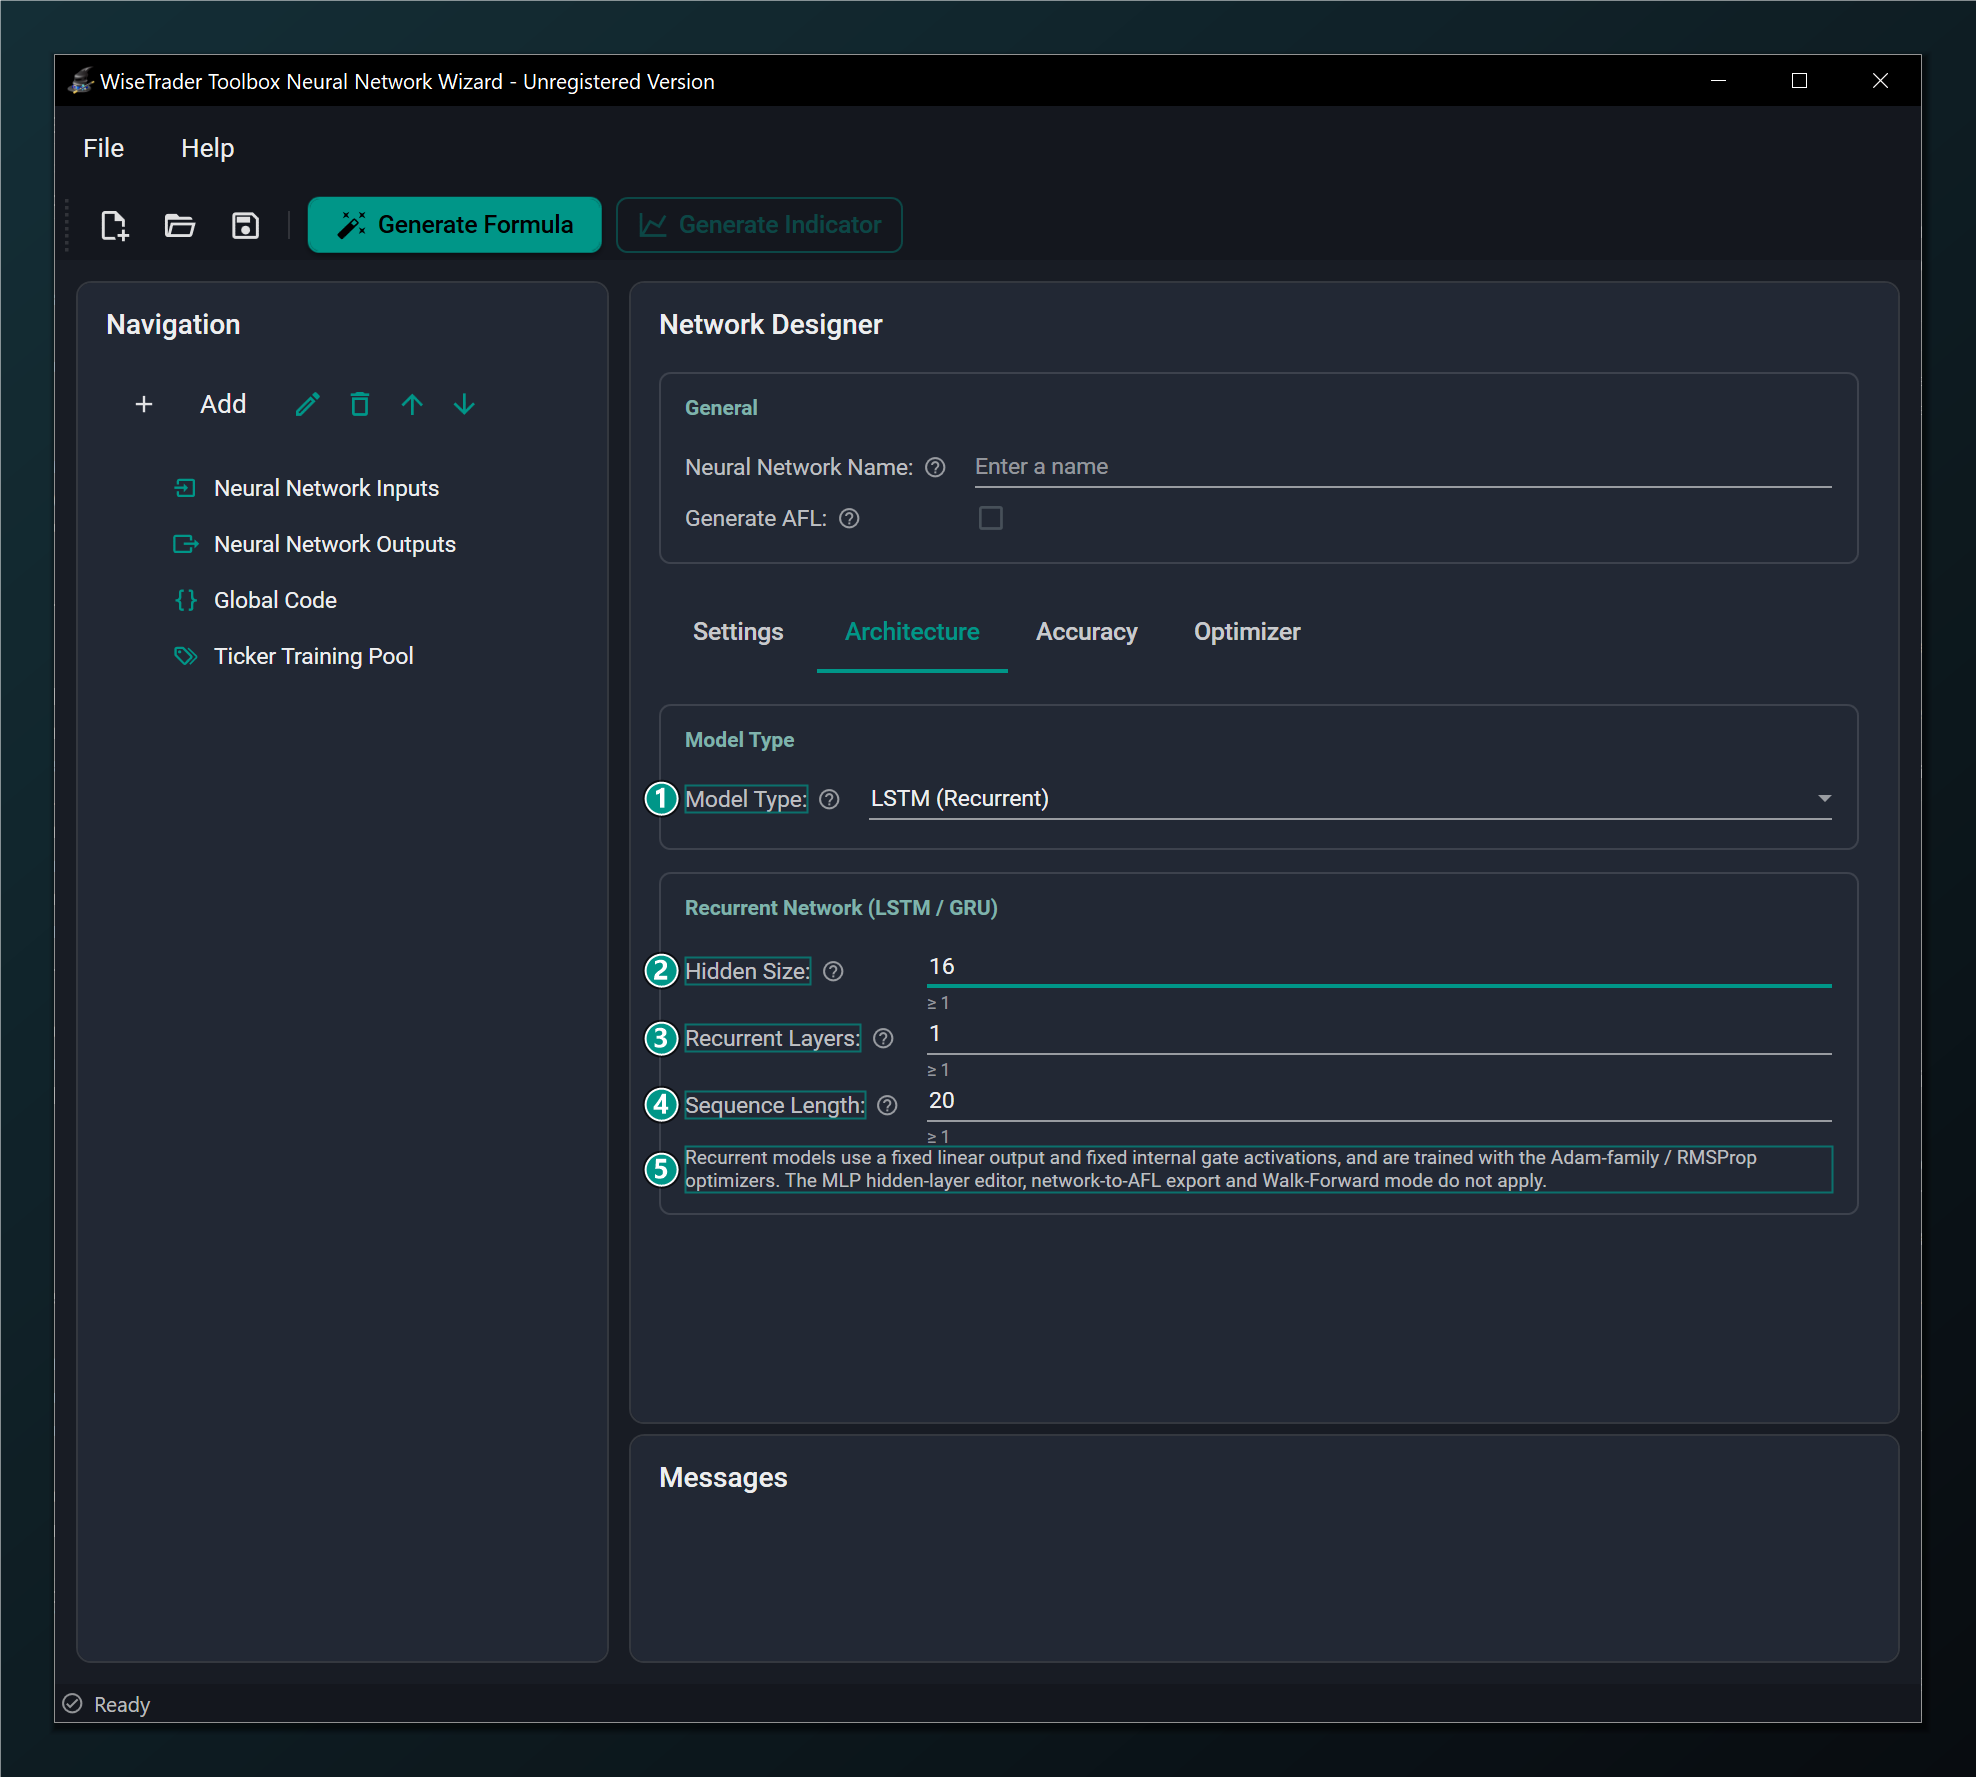1976x1777 pixels.
Task: Maximize the Neural Network Wizard window
Action: pos(1799,81)
